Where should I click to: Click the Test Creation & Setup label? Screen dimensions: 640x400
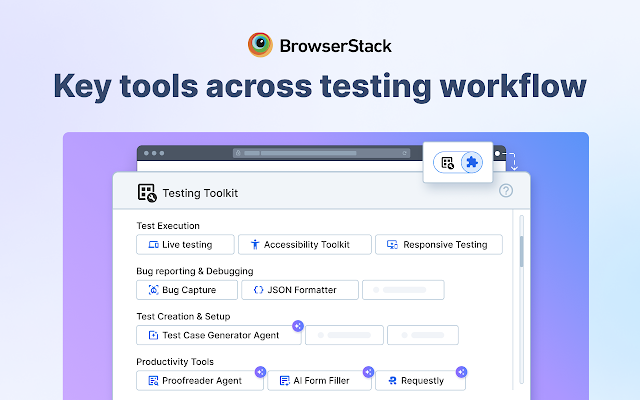pyautogui.click(x=183, y=316)
